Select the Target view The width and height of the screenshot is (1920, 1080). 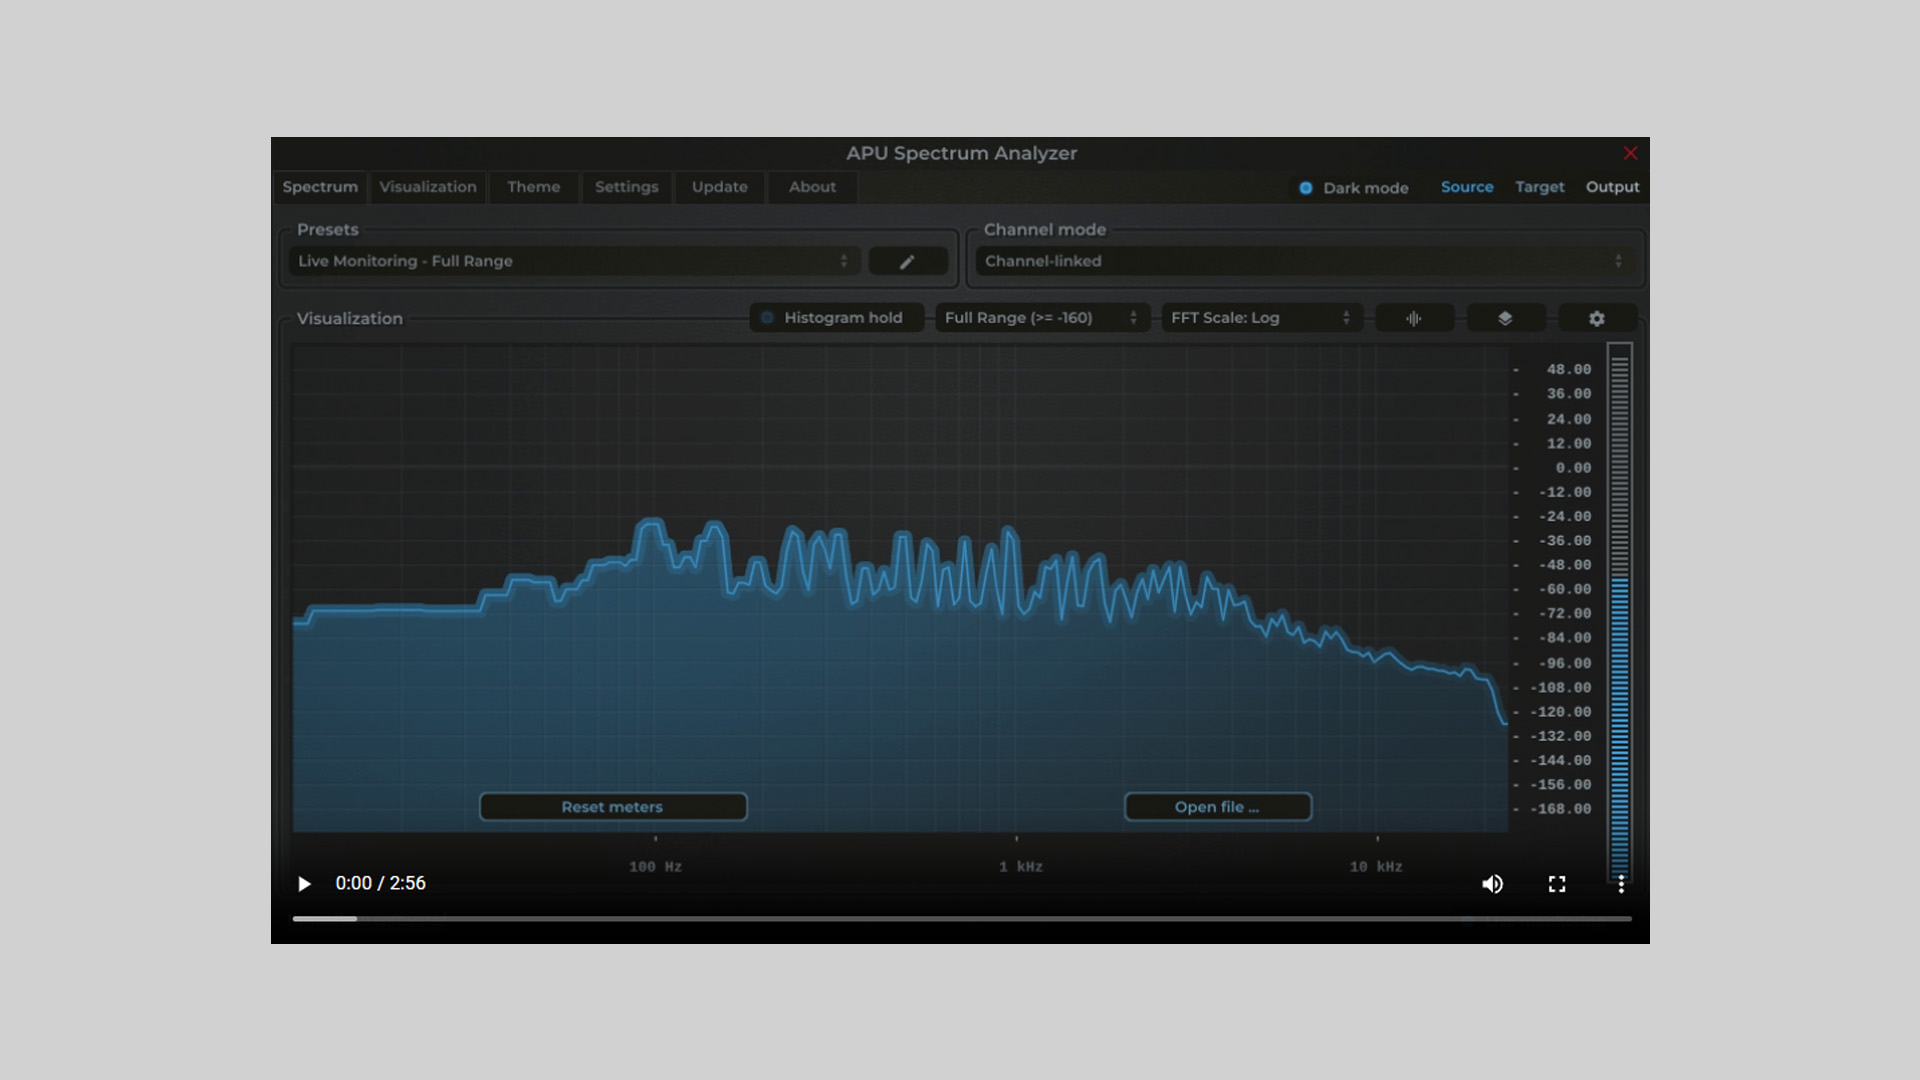[1540, 187]
